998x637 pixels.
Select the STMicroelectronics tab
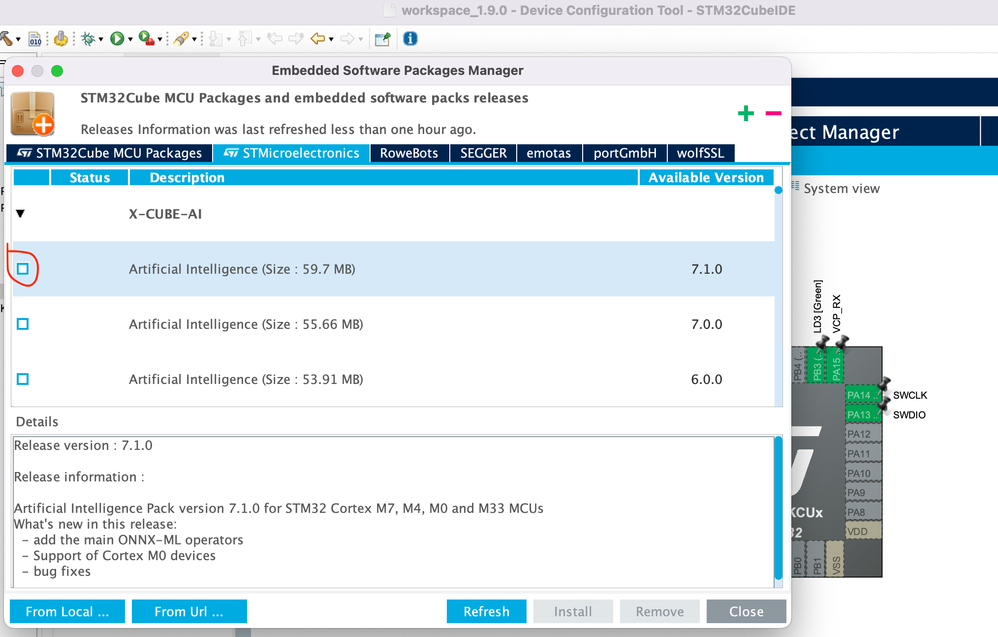click(x=292, y=153)
